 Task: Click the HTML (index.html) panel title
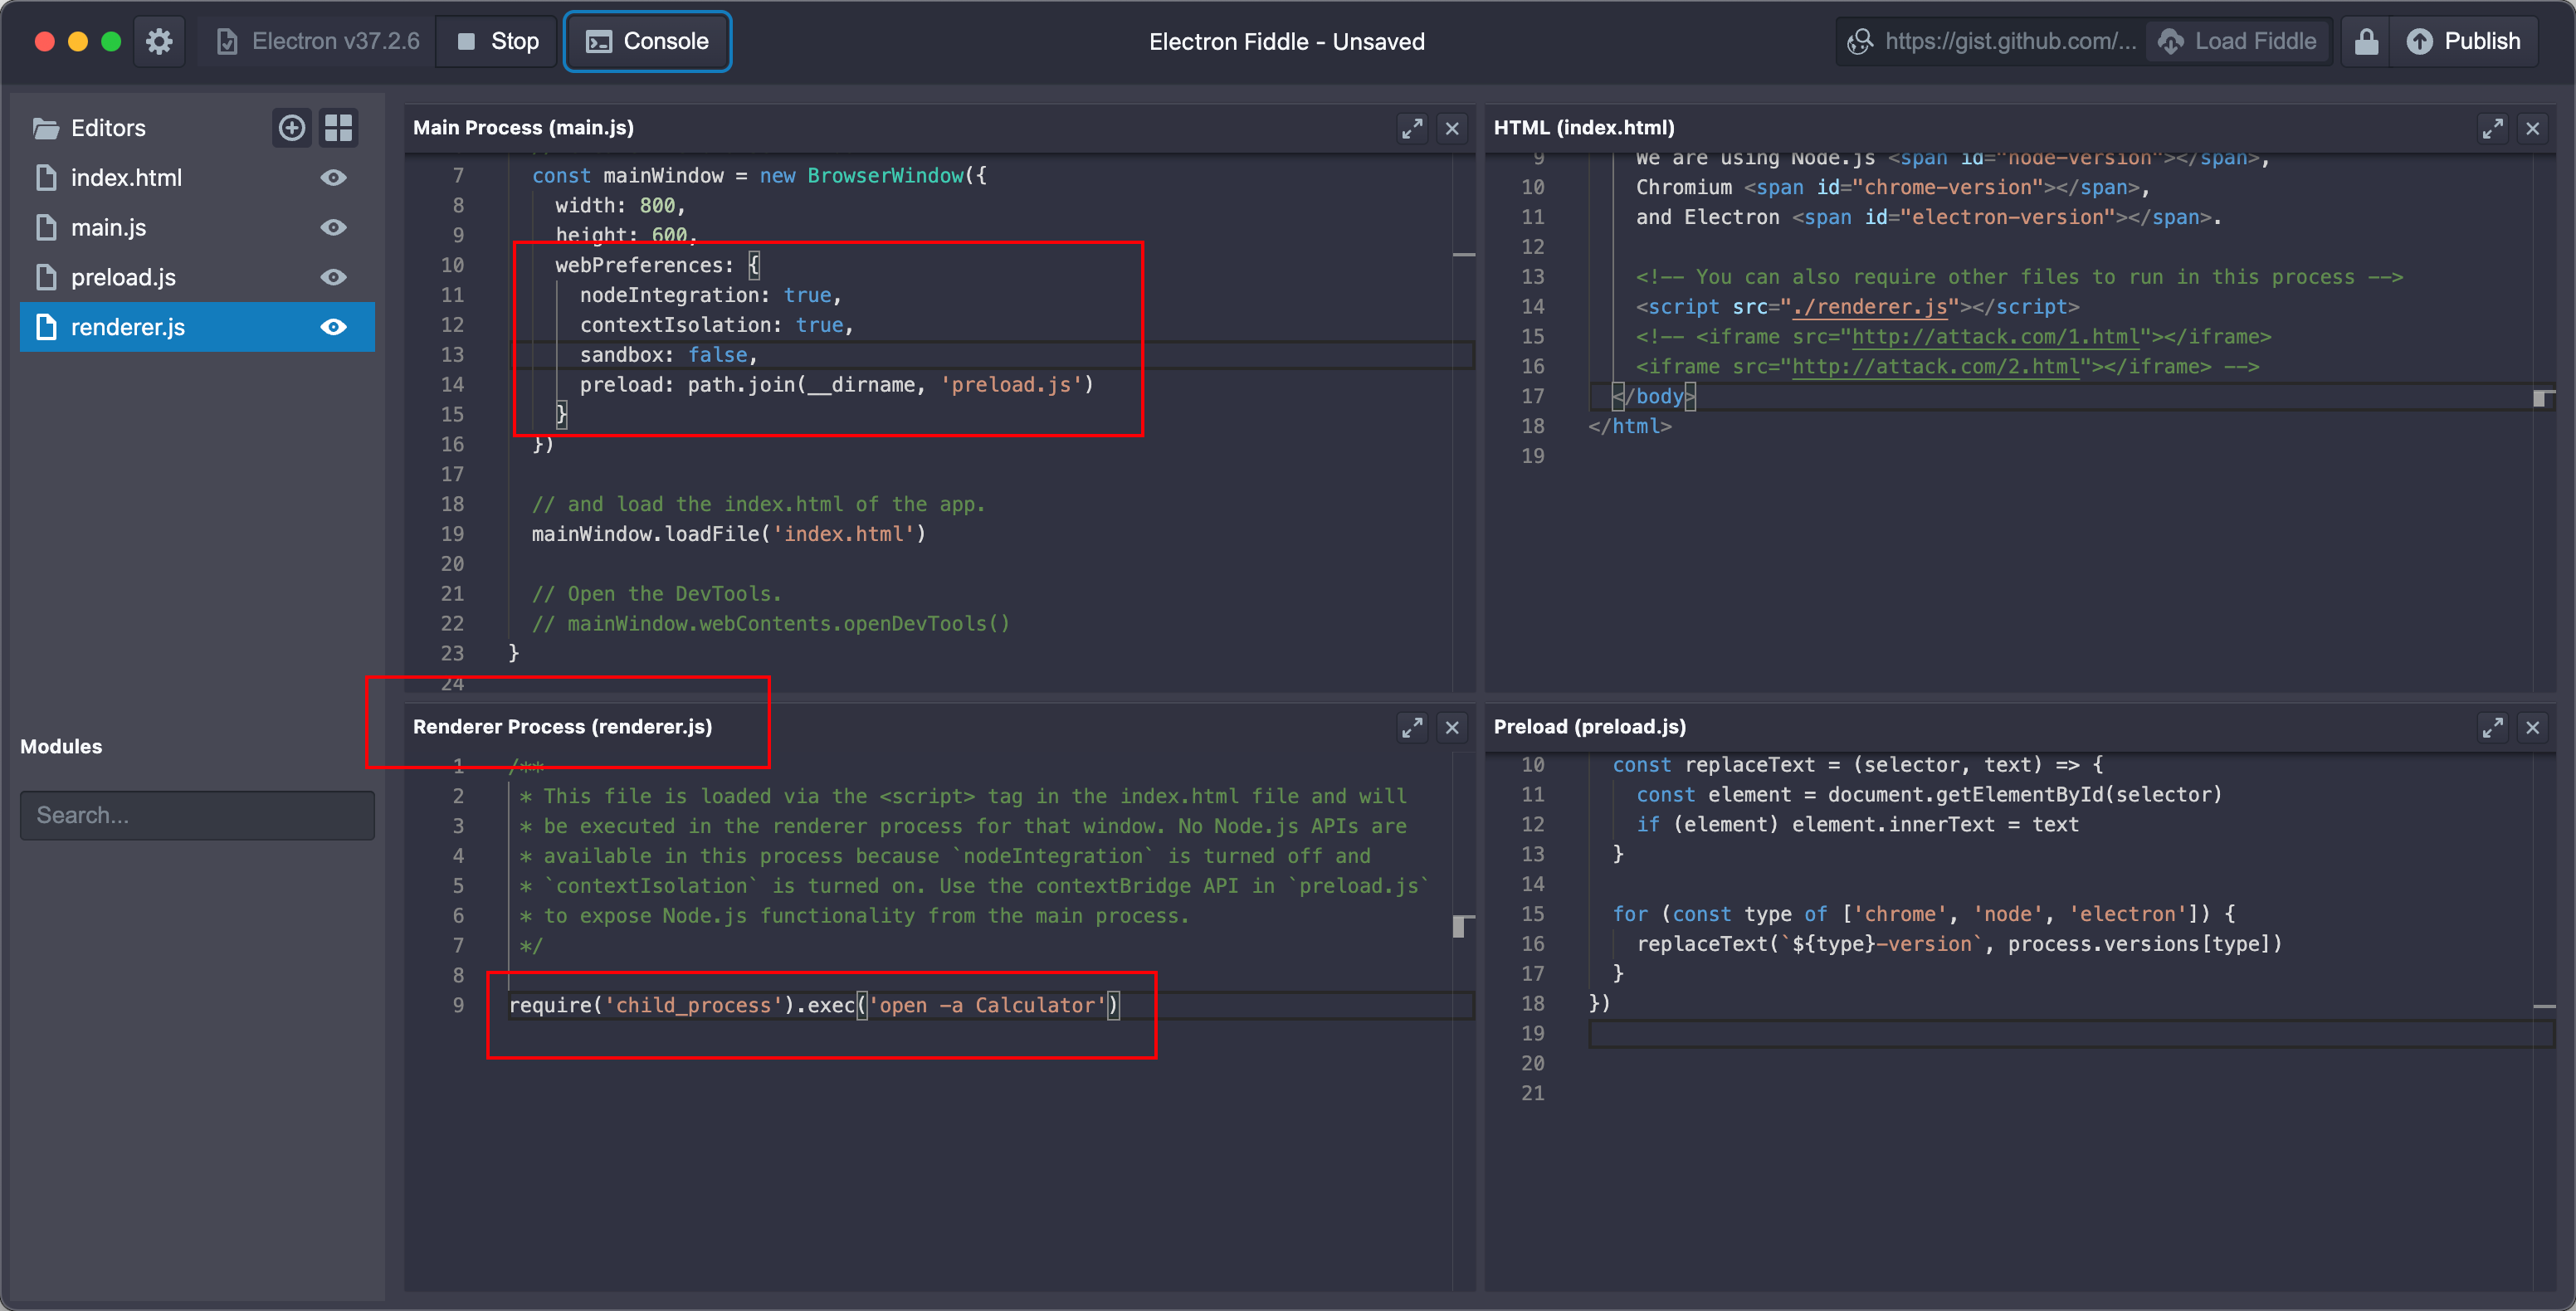pyautogui.click(x=1583, y=128)
